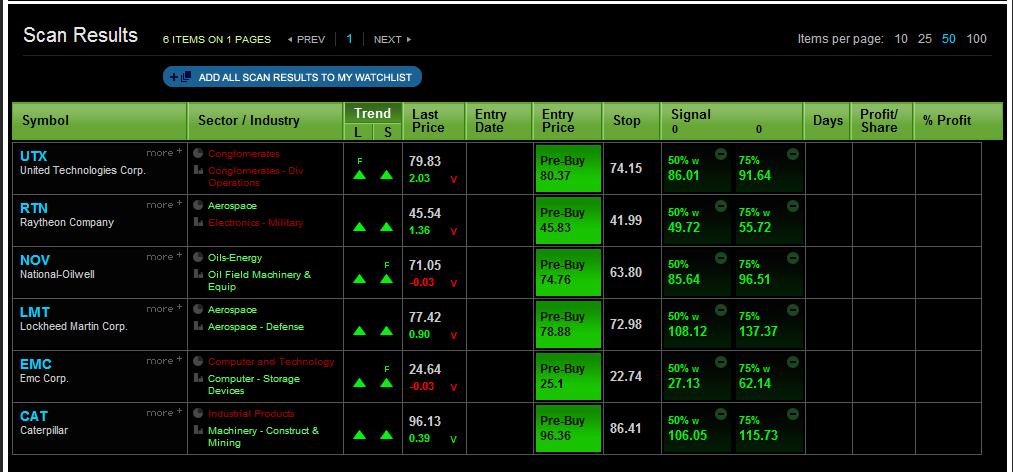Open Computer - Storage Devices link
Screen dimensions: 1013x472
253,385
